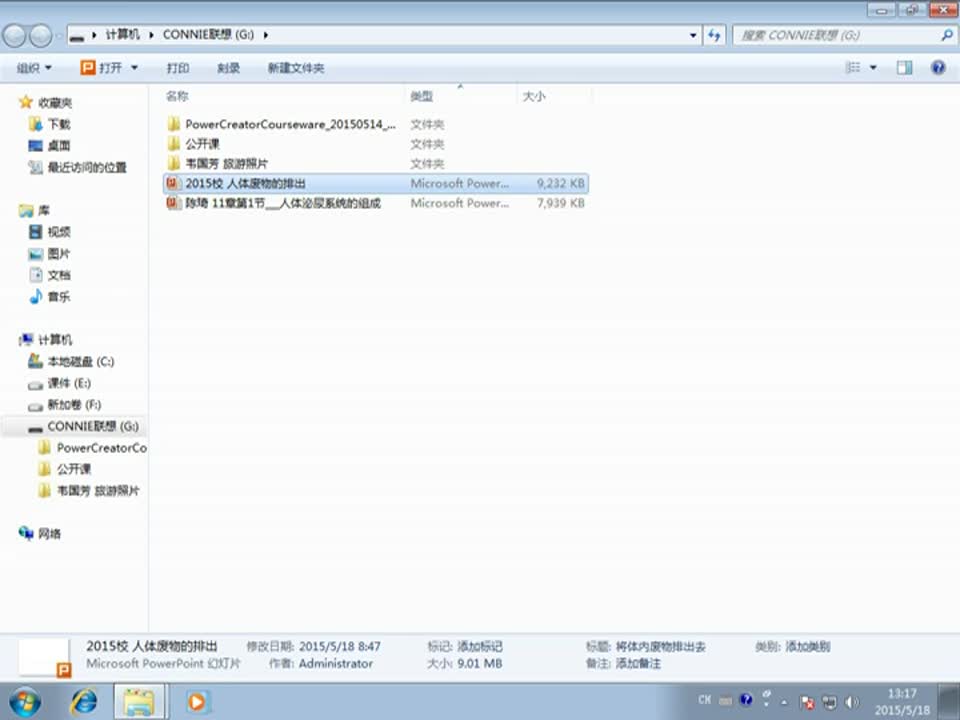Image resolution: width=960 pixels, height=720 pixels.
Task: Open the 2015校 人体废物的排出 PowerPoint file
Action: coord(245,184)
